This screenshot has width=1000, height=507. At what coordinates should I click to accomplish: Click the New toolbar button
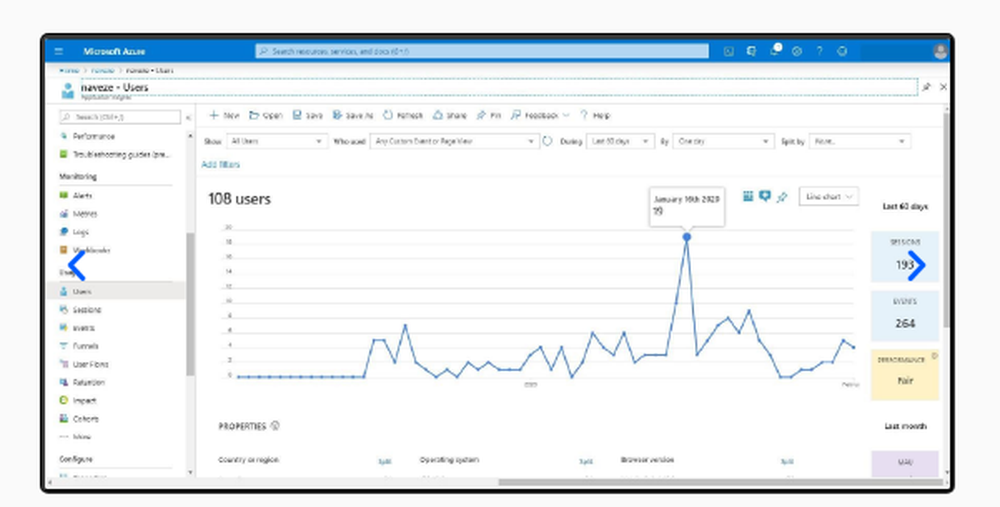coord(224,115)
